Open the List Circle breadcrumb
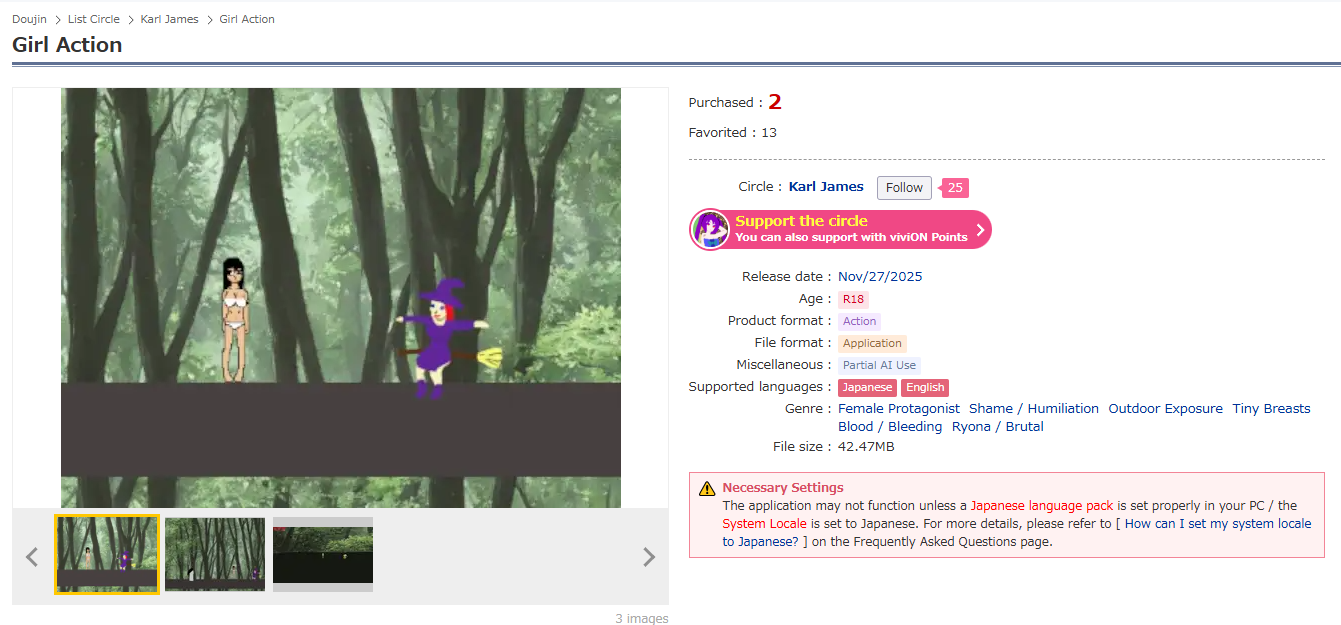The width and height of the screenshot is (1341, 625). point(94,19)
